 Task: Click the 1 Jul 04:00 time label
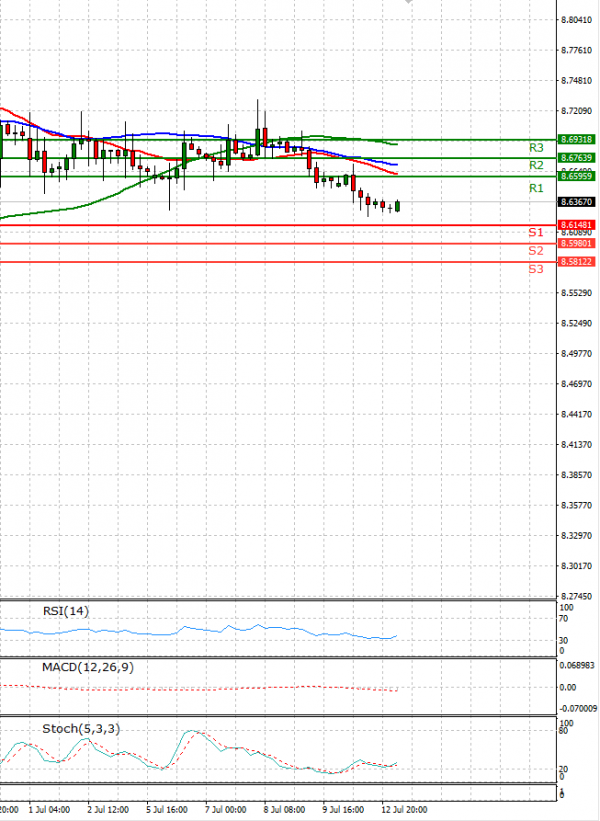(49, 809)
